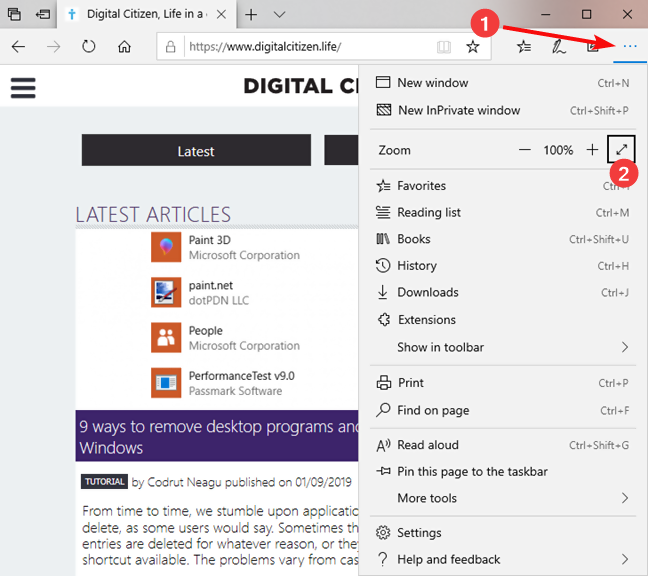Viewport: 648px width, 576px height.
Task: Click the Settings and more ellipsis button
Action: [x=630, y=47]
